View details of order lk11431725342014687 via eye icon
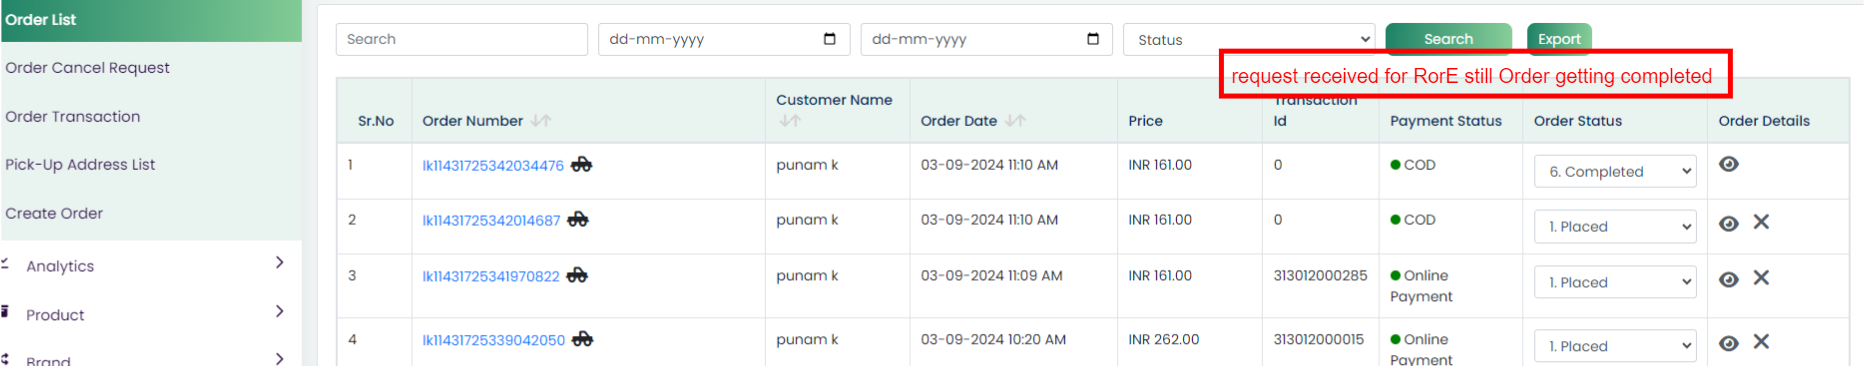 tap(1729, 223)
